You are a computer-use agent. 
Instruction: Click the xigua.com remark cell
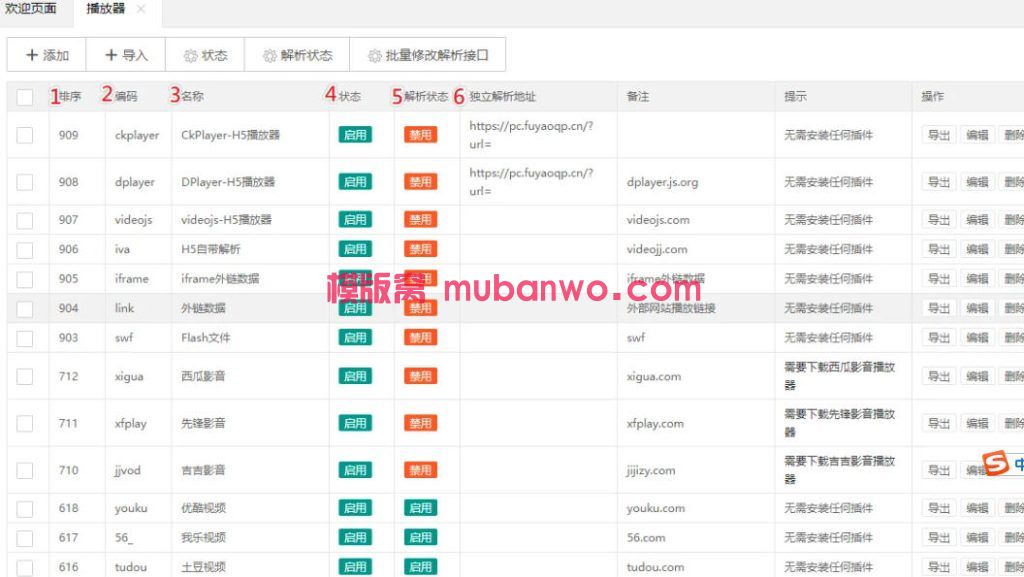tap(654, 377)
